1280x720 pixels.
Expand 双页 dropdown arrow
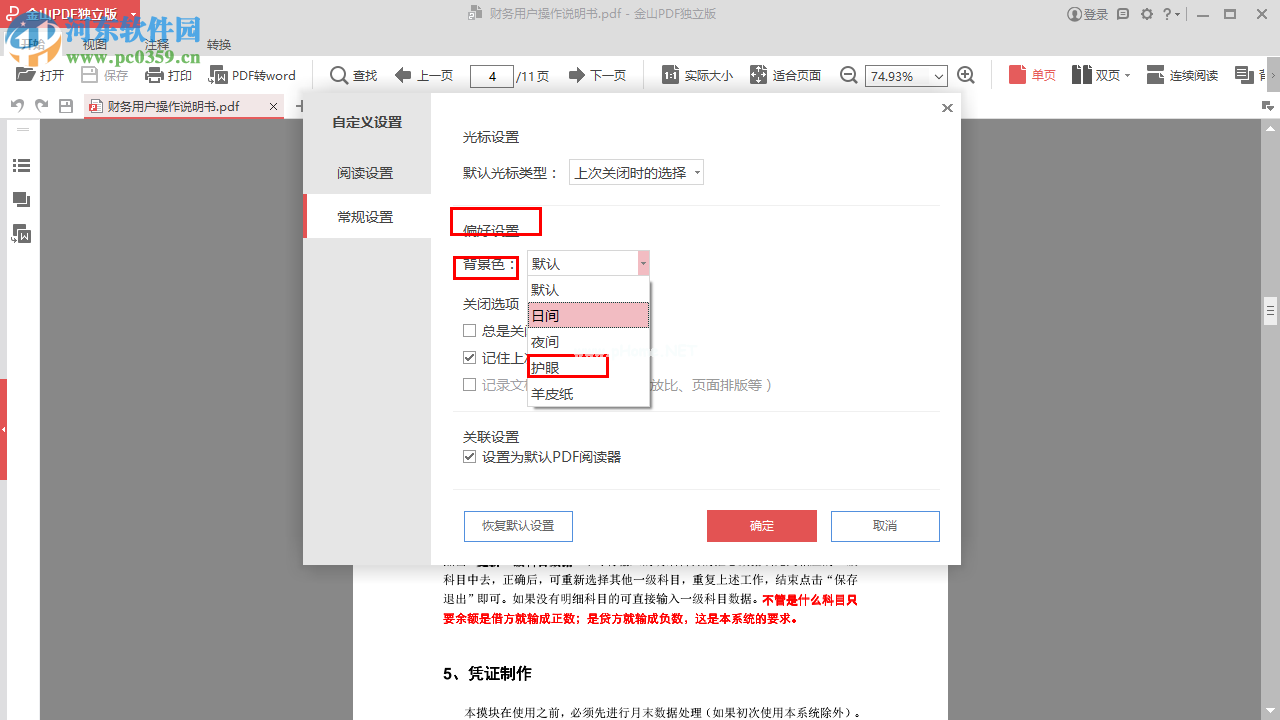click(1127, 75)
